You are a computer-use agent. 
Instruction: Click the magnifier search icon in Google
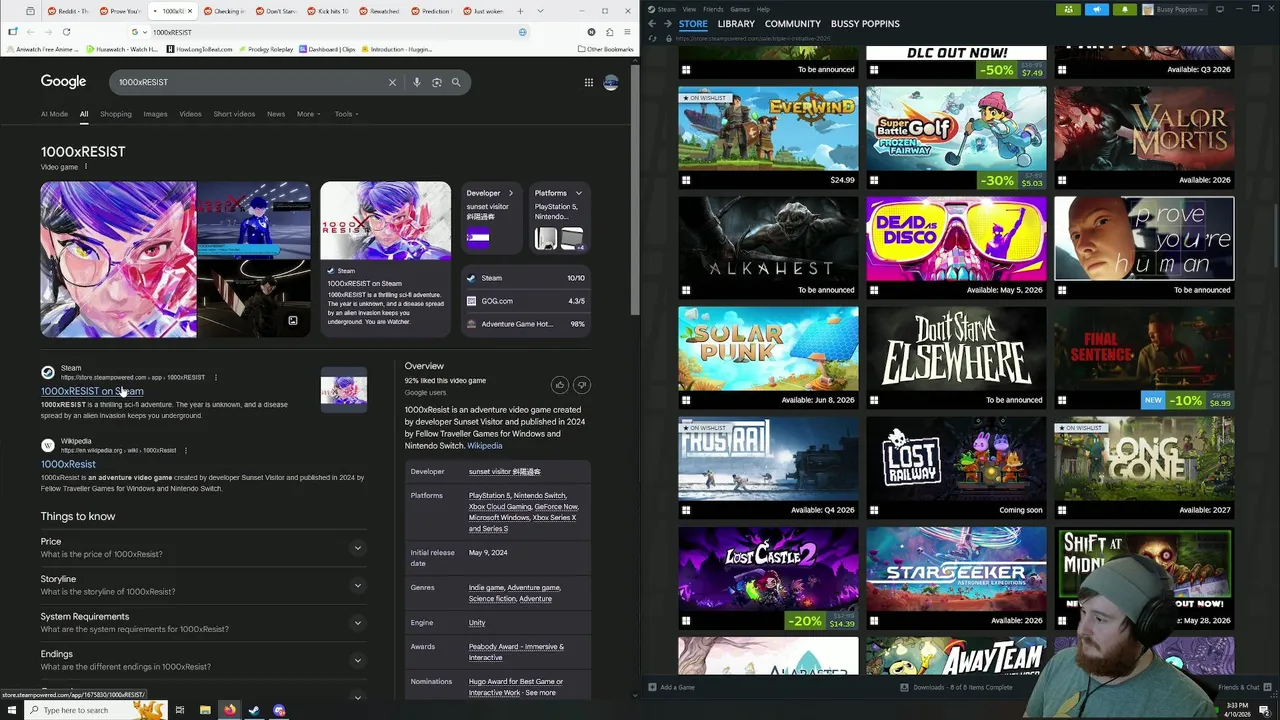[x=456, y=82]
